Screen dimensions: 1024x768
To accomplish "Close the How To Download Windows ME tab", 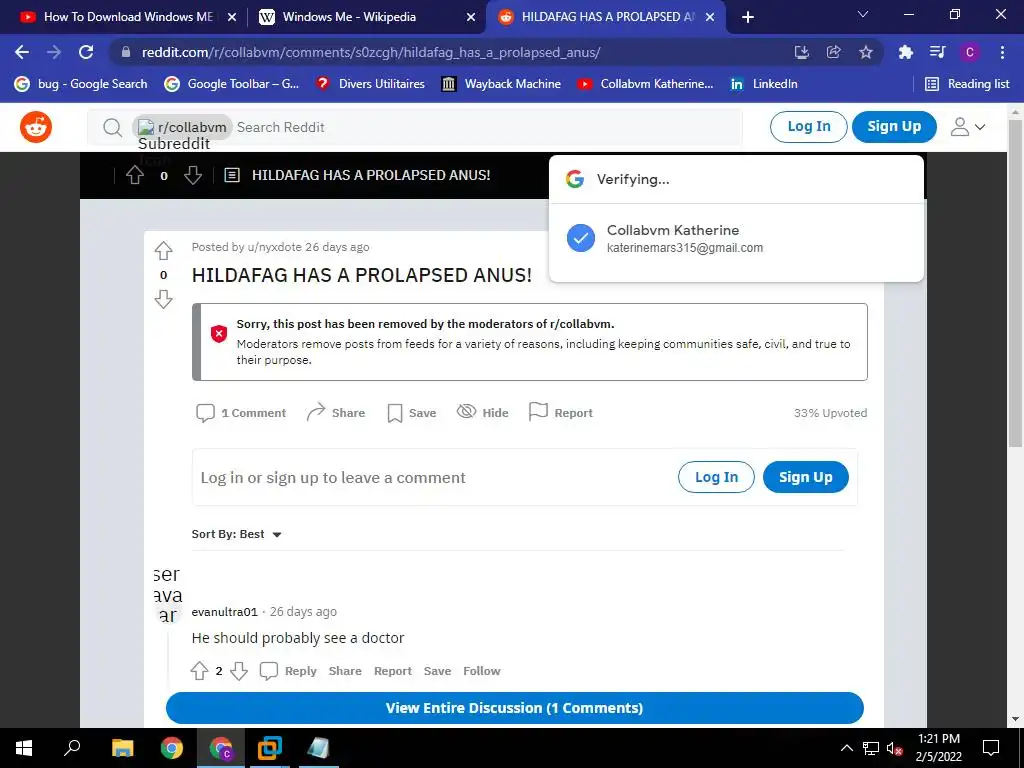I will coord(232,17).
